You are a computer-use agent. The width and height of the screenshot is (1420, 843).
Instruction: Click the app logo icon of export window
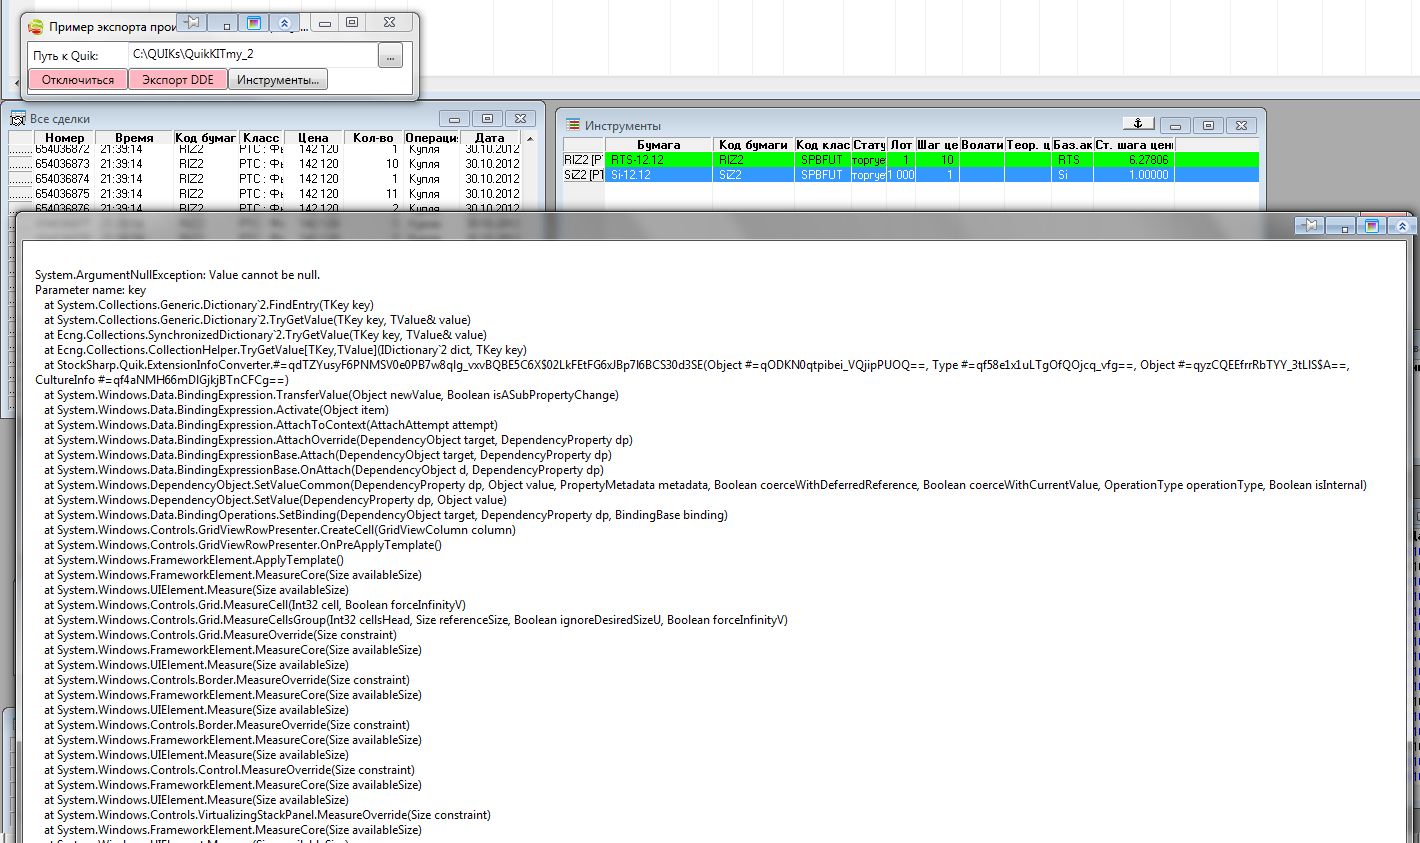(x=36, y=27)
